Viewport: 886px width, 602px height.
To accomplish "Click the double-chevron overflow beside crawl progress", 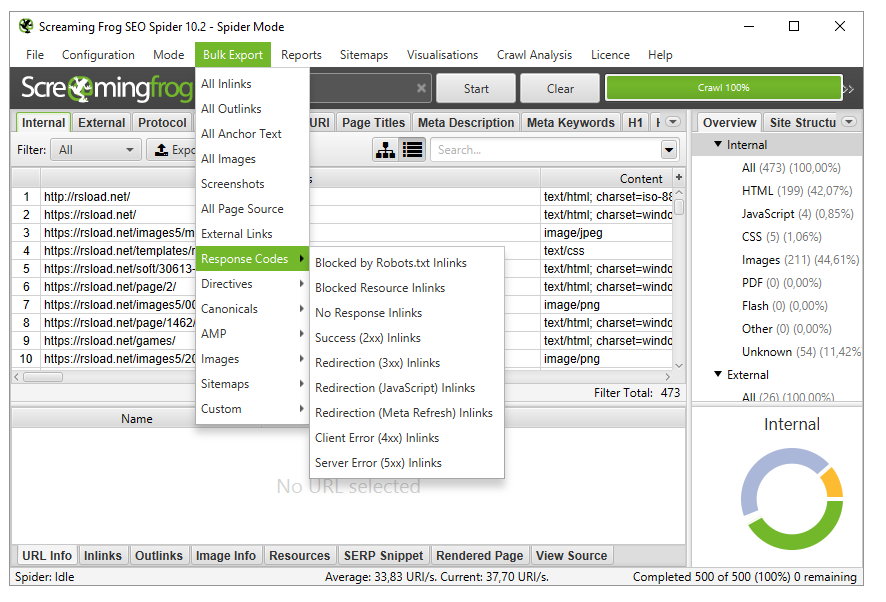I will (x=848, y=89).
